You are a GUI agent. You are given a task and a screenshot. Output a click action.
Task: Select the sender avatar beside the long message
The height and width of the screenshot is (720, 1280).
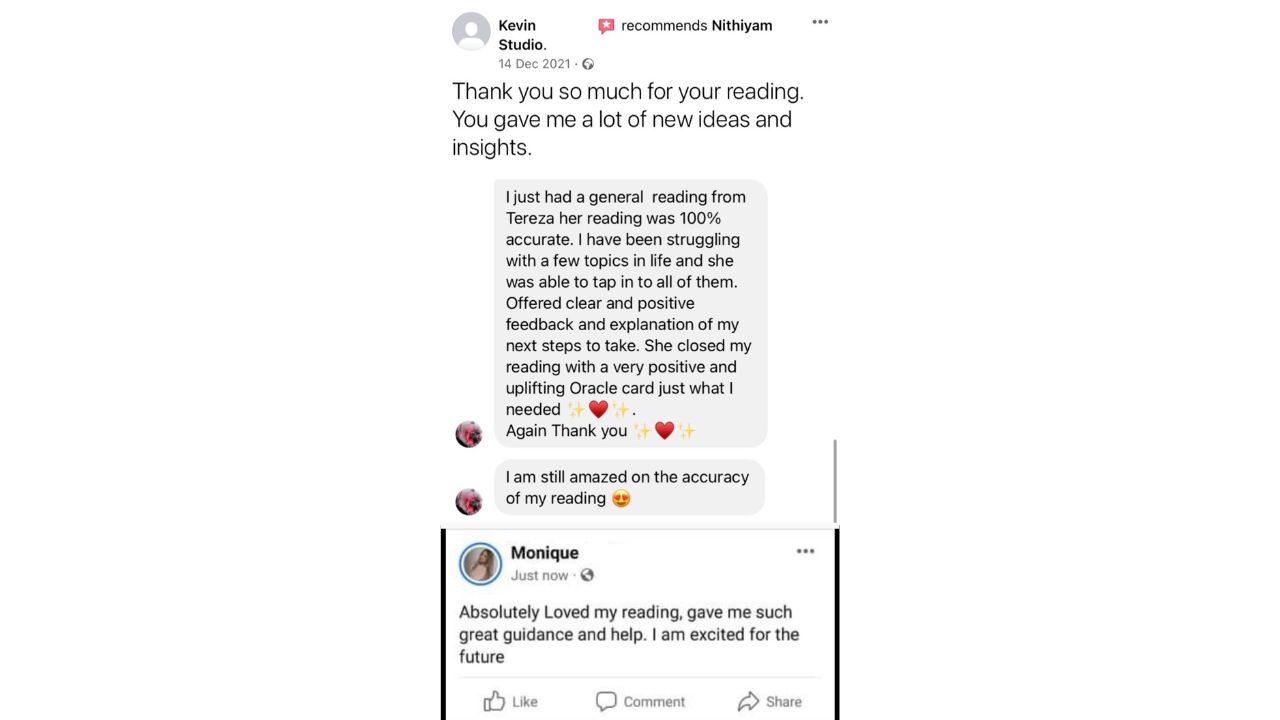(468, 434)
